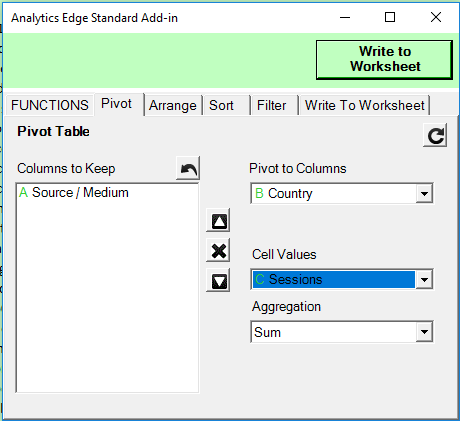The width and height of the screenshot is (460, 421).
Task: Open the Aggregation Sum dropdown arrow
Action: [x=424, y=332]
